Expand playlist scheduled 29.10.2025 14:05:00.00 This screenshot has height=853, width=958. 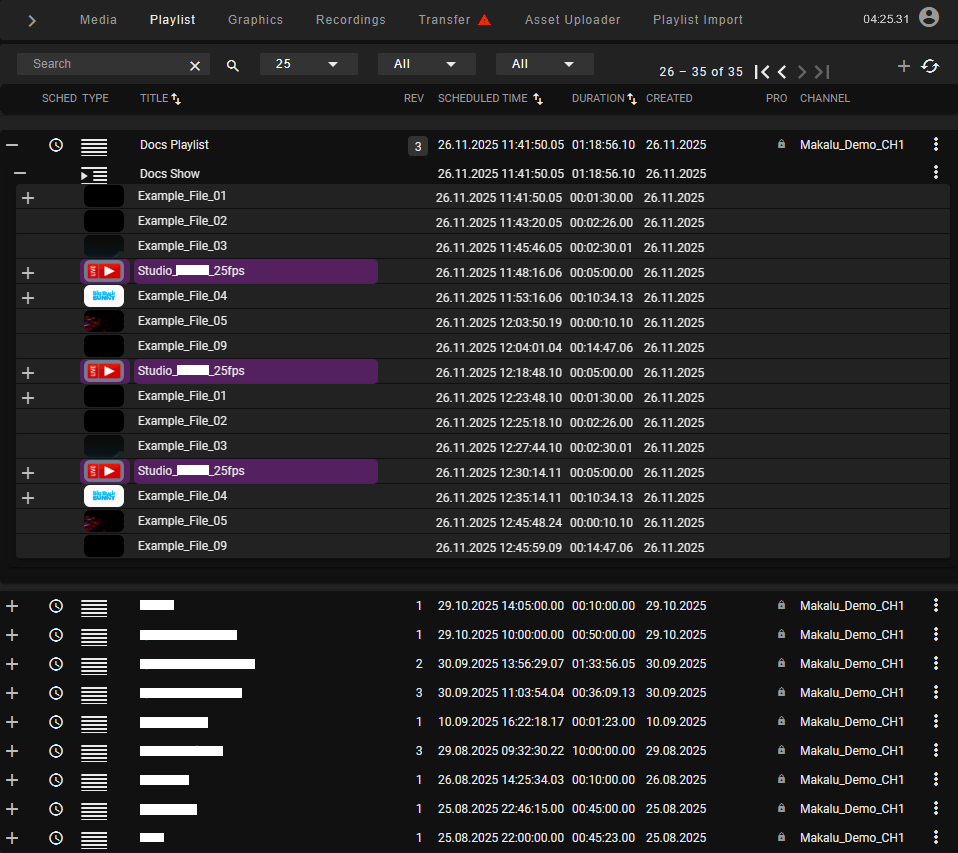[x=12, y=606]
